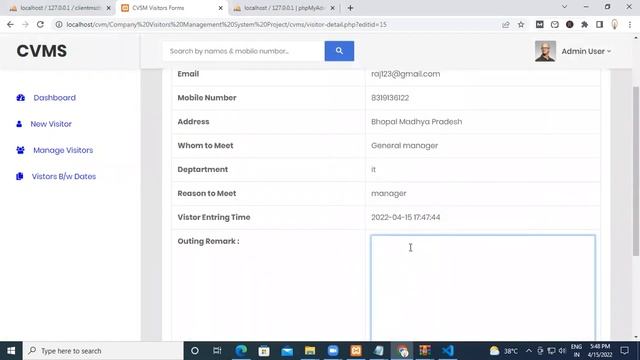Open the New Visitor page

point(51,124)
